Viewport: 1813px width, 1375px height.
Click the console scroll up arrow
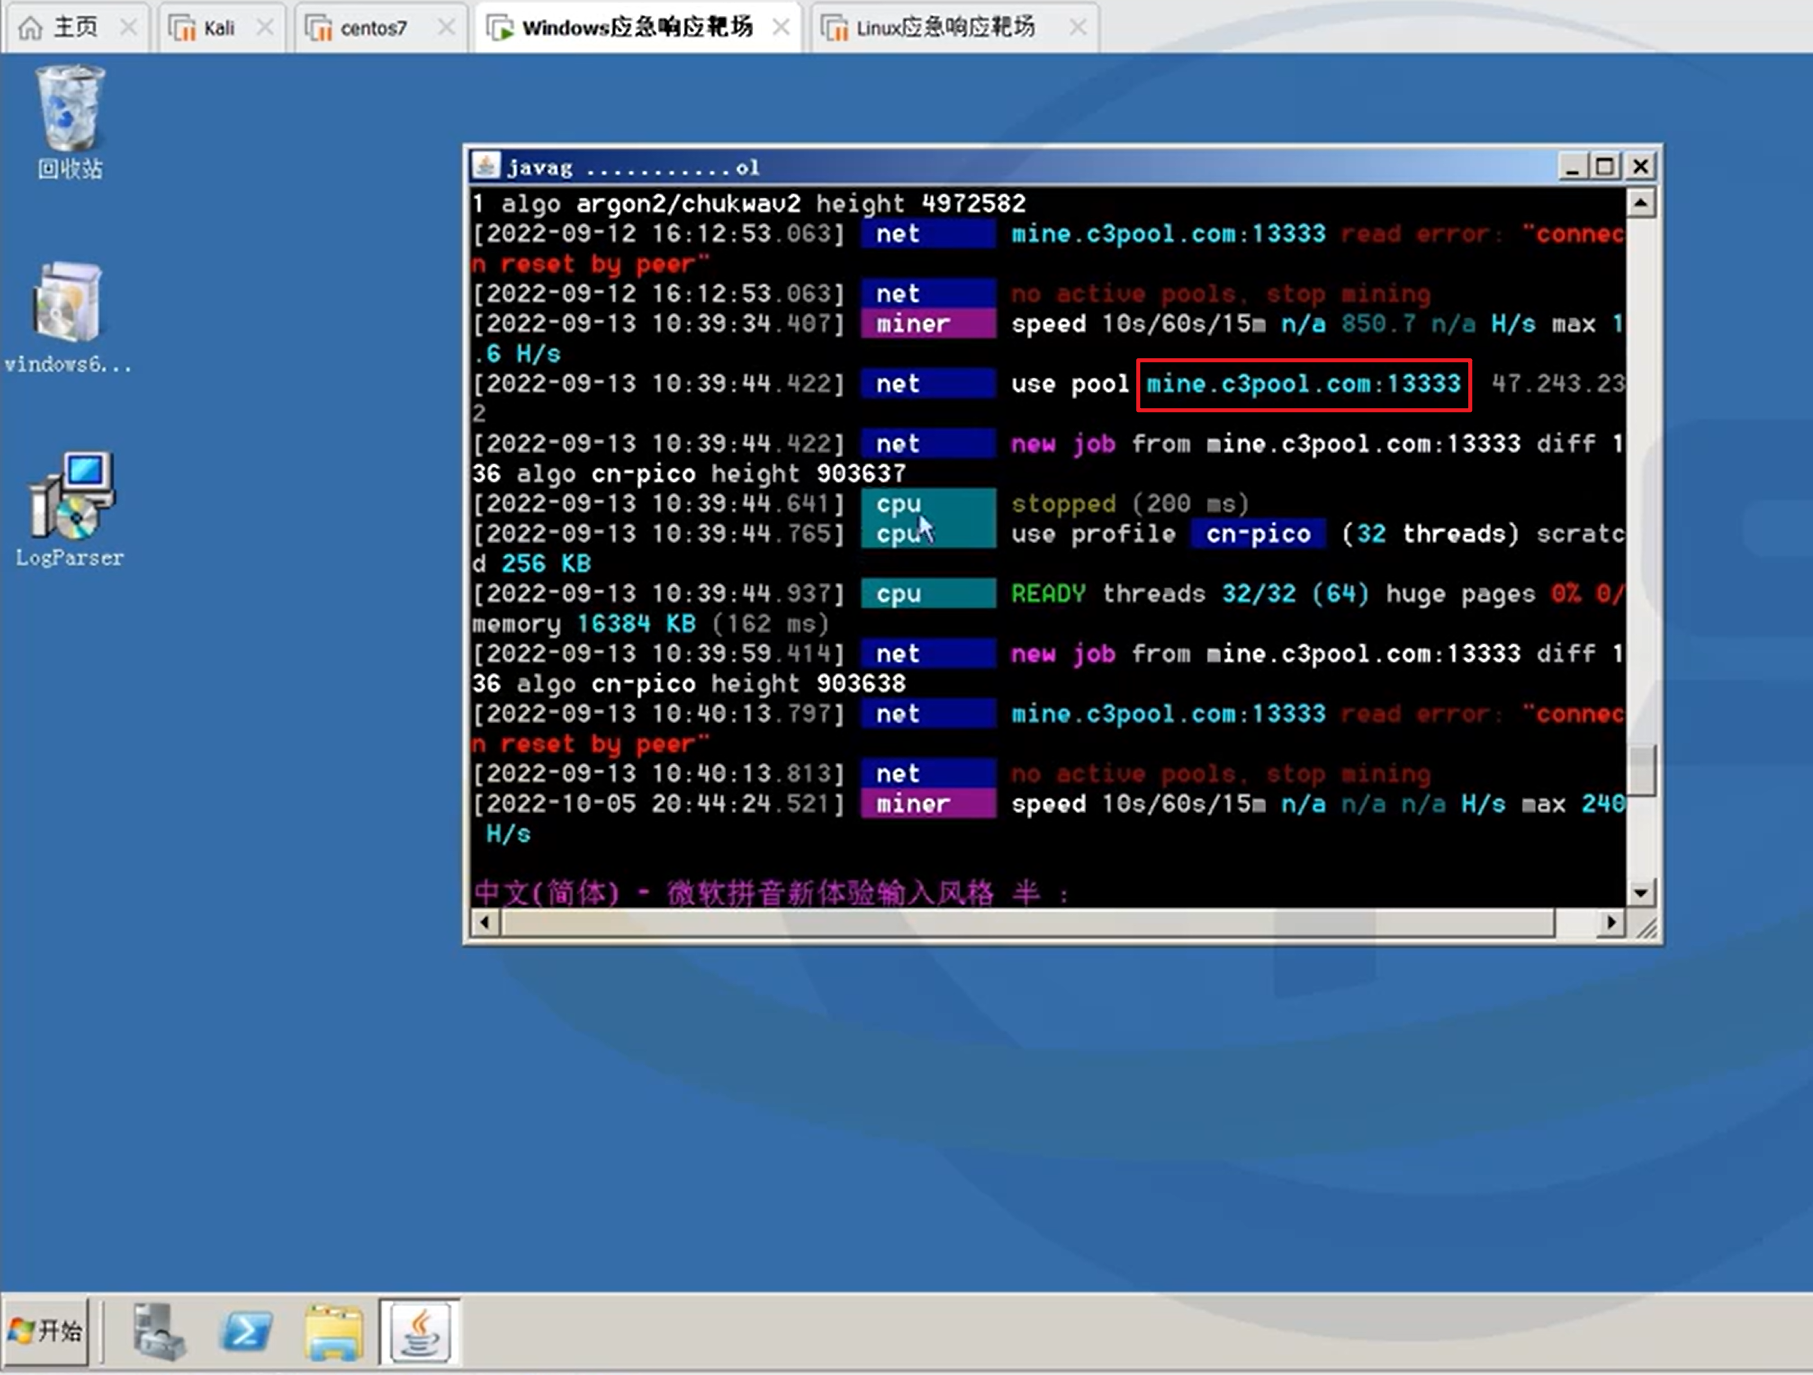(1641, 203)
